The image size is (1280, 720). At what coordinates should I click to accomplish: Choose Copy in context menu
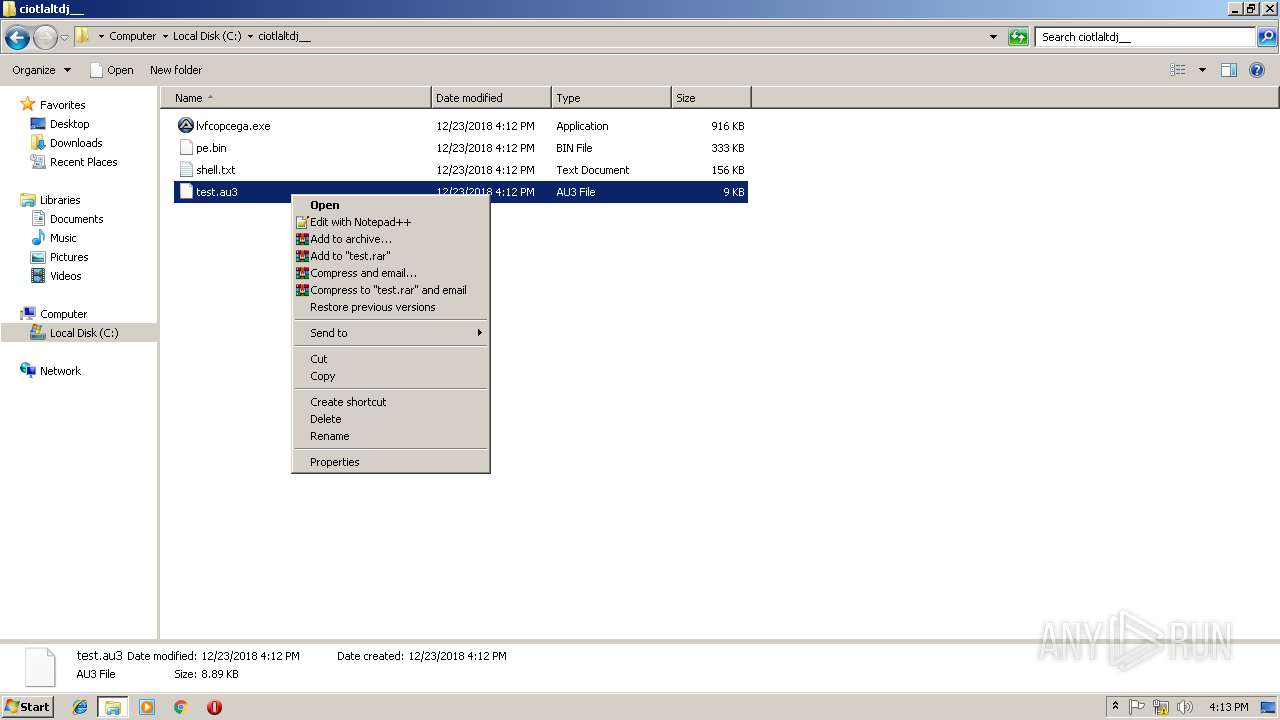(391, 376)
